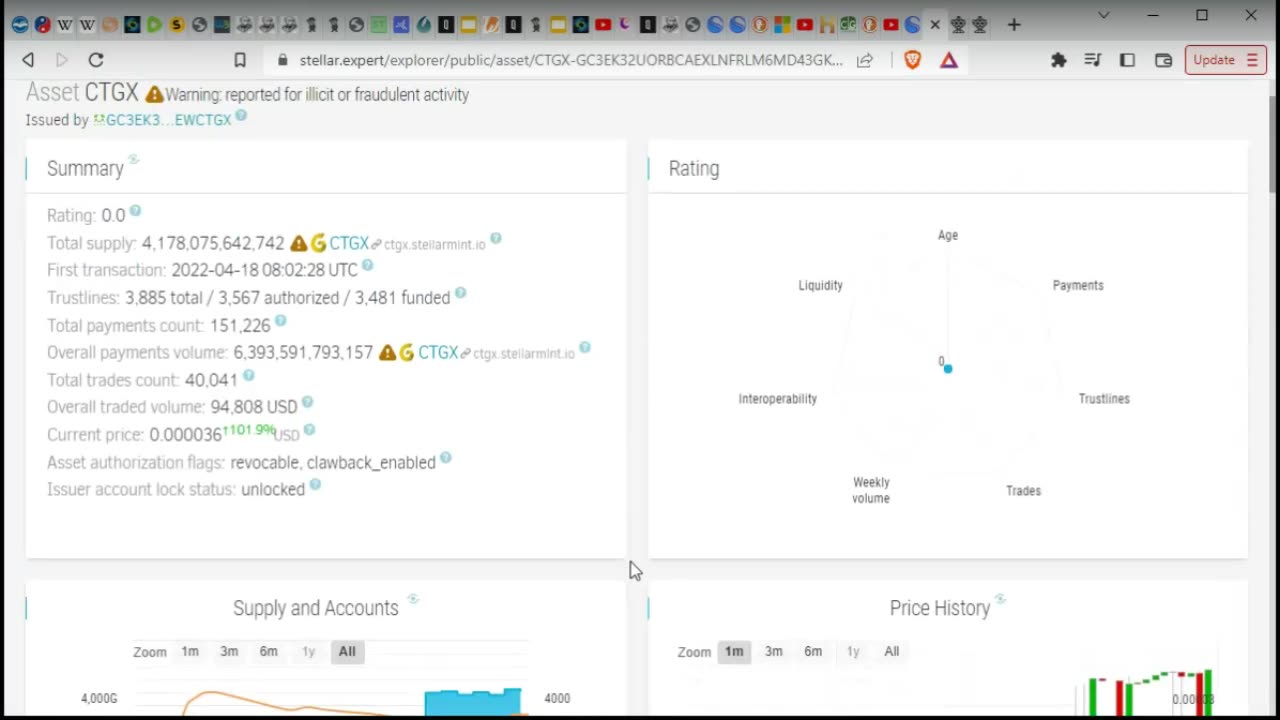Click the Liquidity label in the Rating chart
1280x720 pixels.
coord(820,285)
